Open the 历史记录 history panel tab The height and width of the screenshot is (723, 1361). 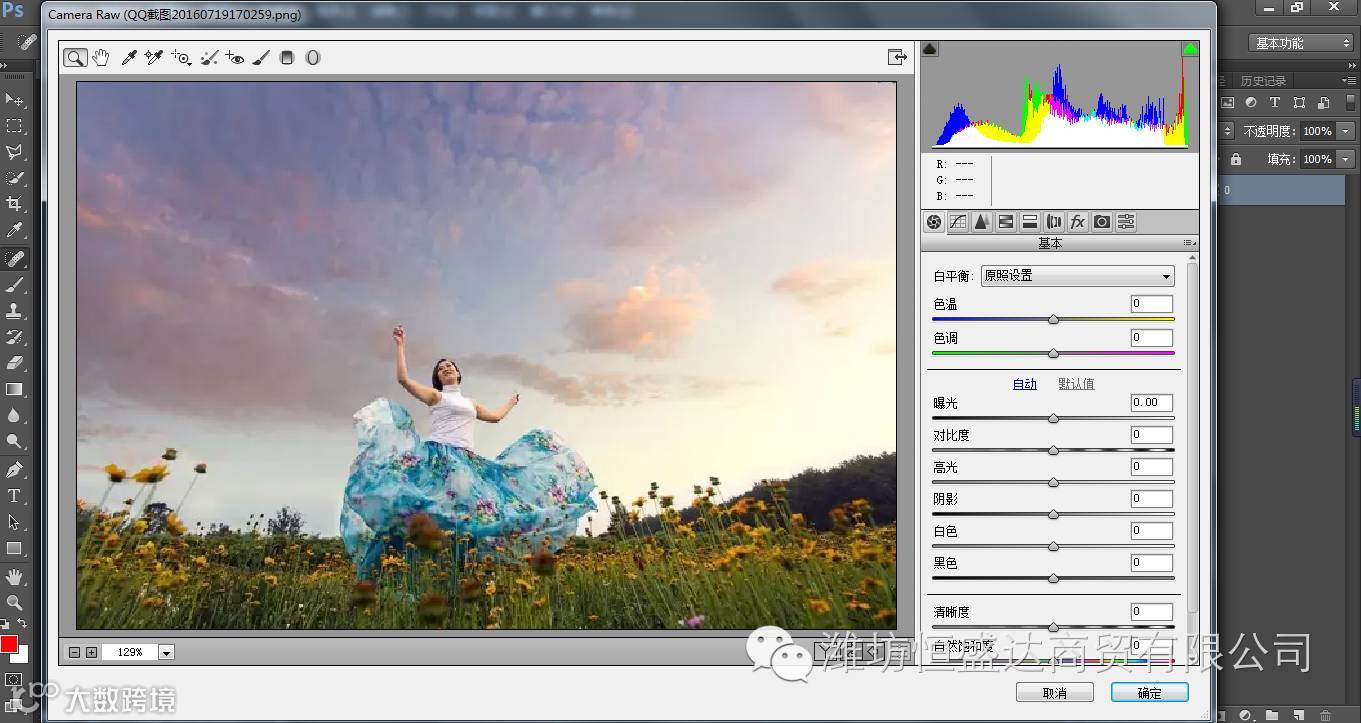[1263, 81]
